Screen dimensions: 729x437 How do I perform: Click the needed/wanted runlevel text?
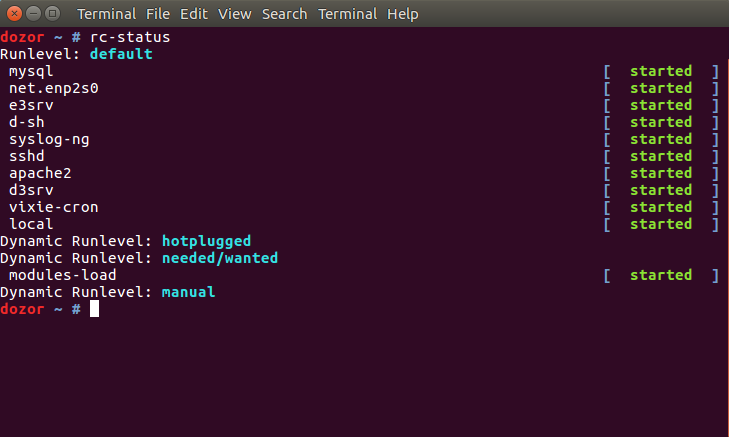(219, 258)
